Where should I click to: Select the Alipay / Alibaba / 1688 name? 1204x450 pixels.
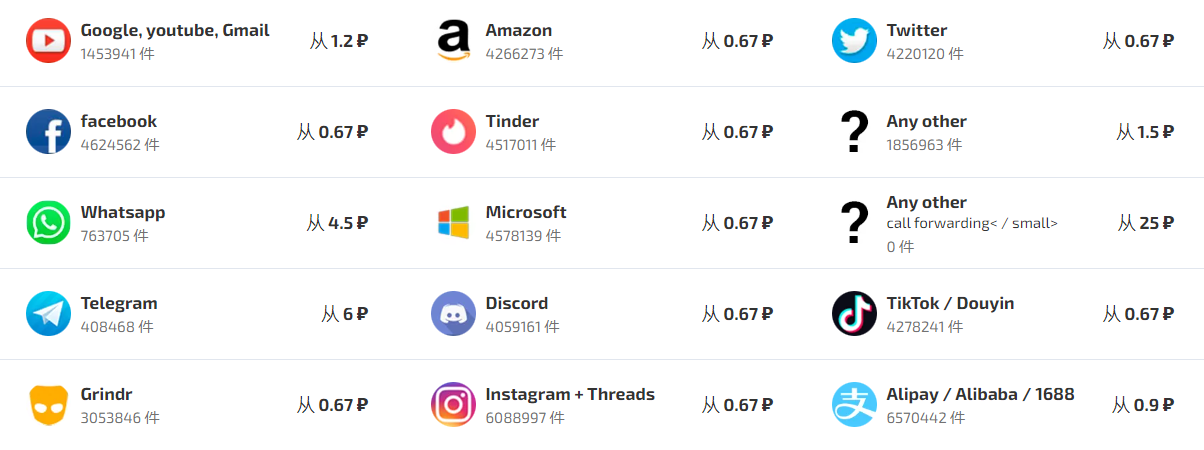pos(980,394)
